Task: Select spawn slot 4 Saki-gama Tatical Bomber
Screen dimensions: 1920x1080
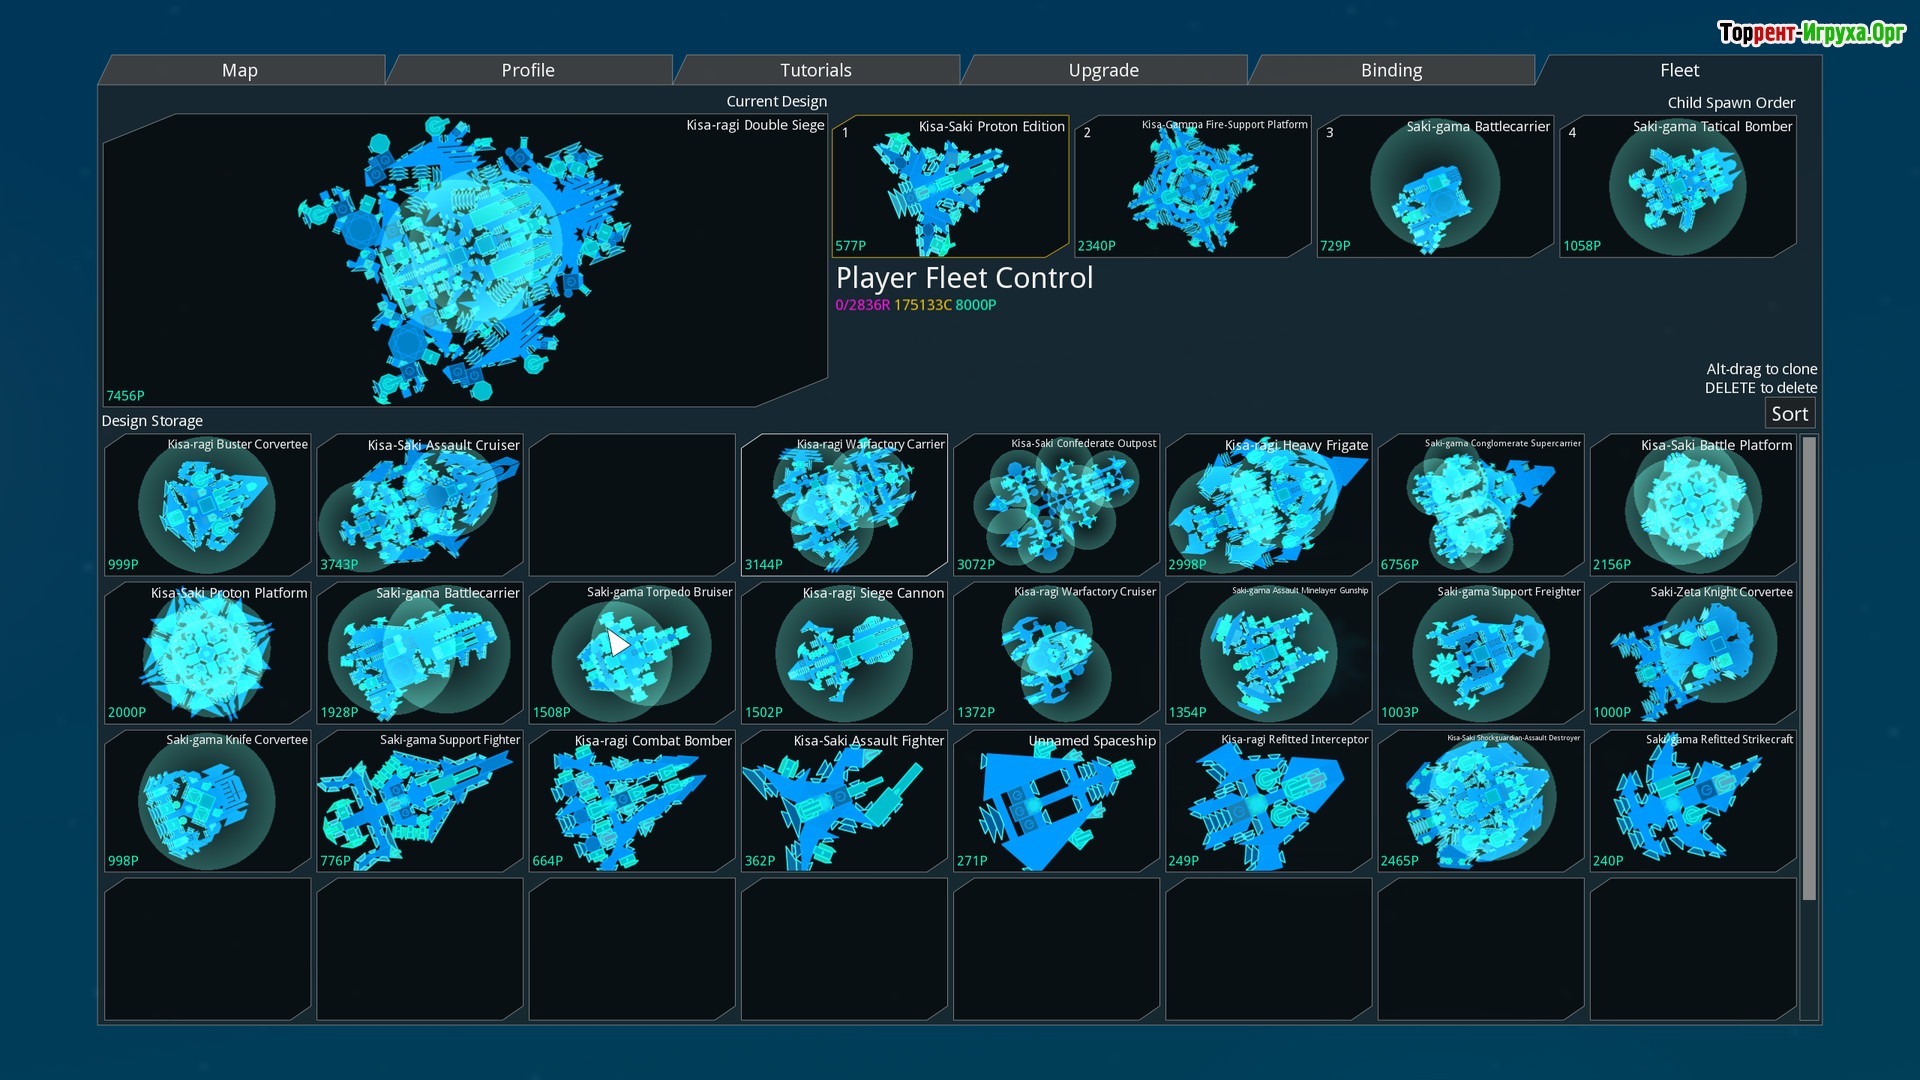Action: click(x=1677, y=187)
